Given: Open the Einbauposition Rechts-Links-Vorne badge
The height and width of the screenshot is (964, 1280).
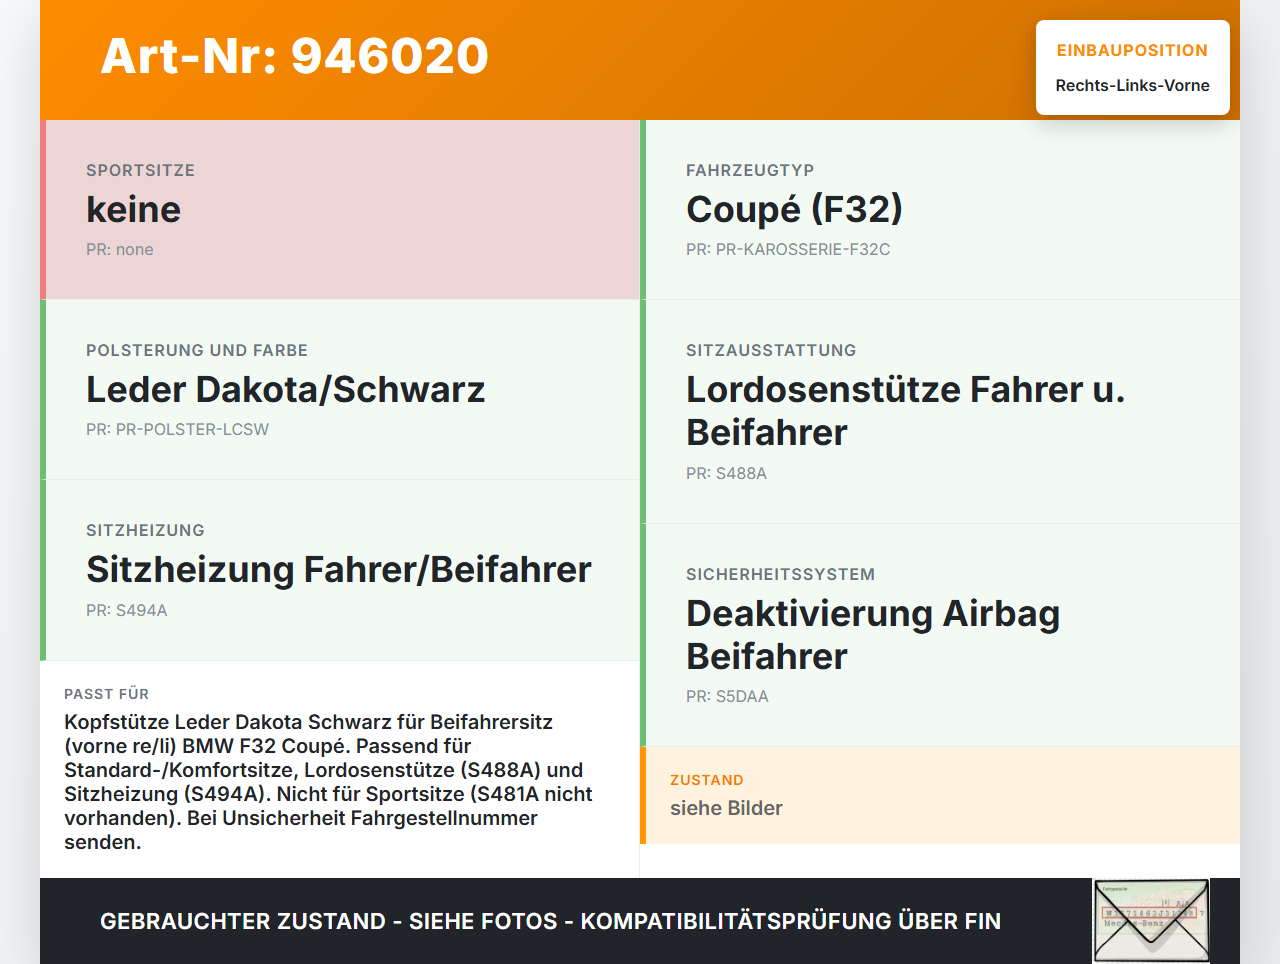Looking at the screenshot, I should 1133,68.
